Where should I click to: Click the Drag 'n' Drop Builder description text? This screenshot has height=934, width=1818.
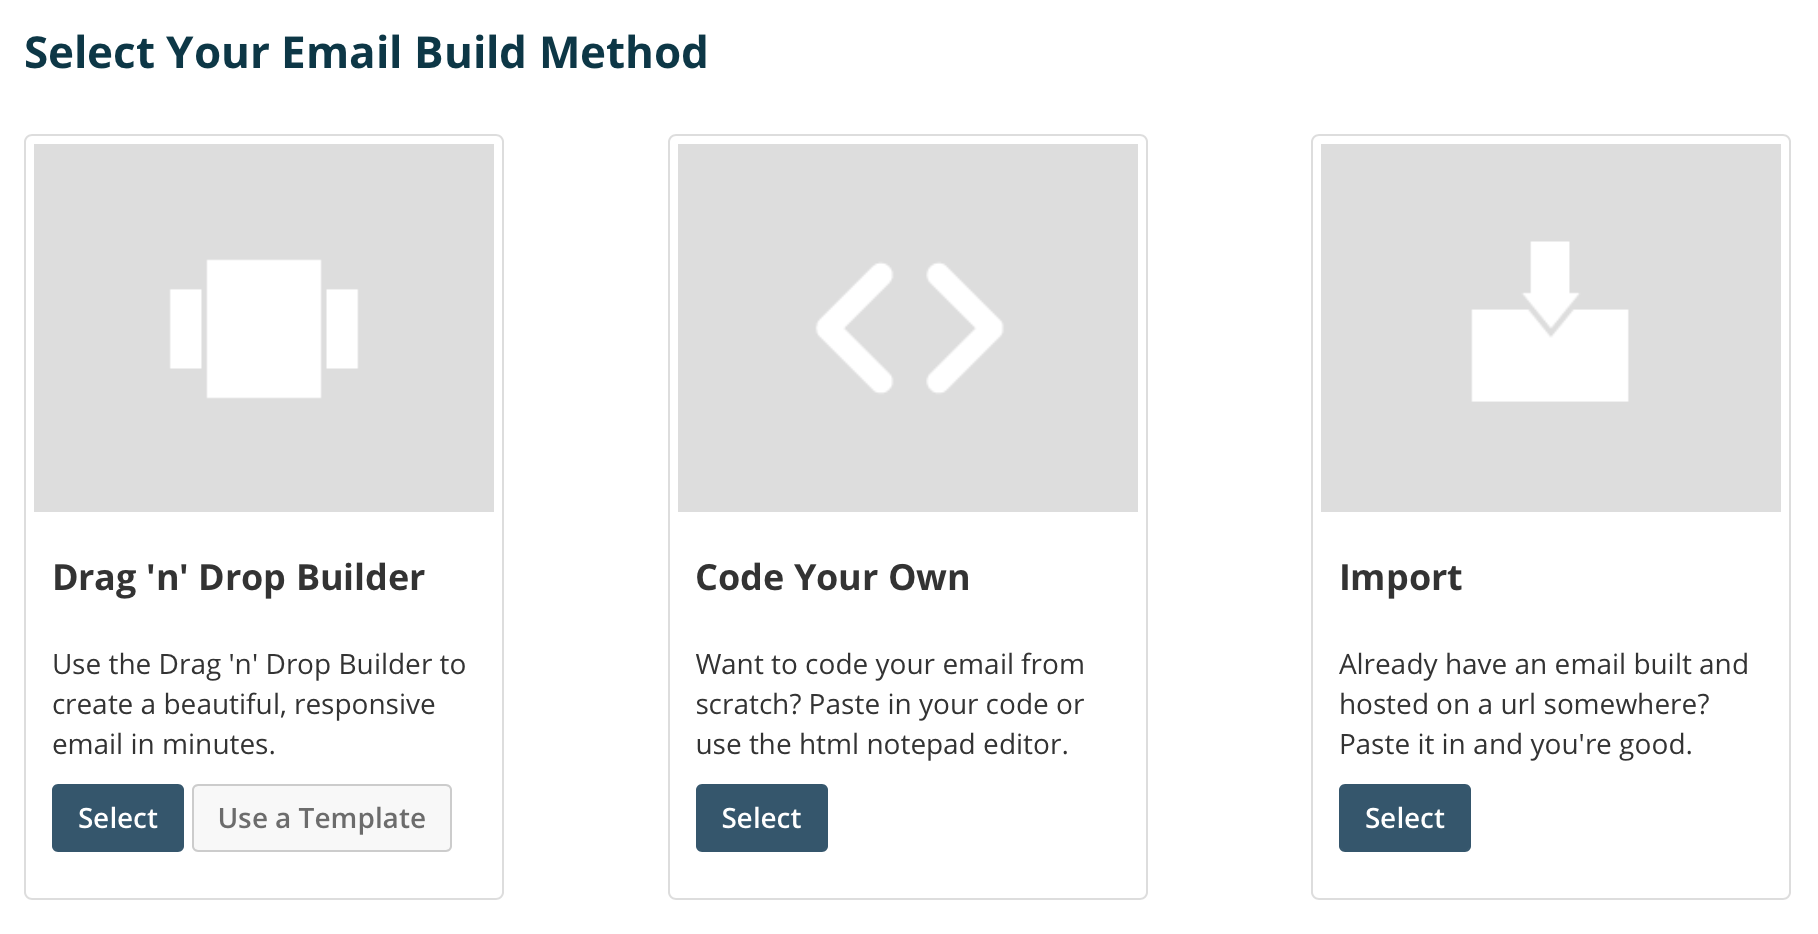point(259,704)
